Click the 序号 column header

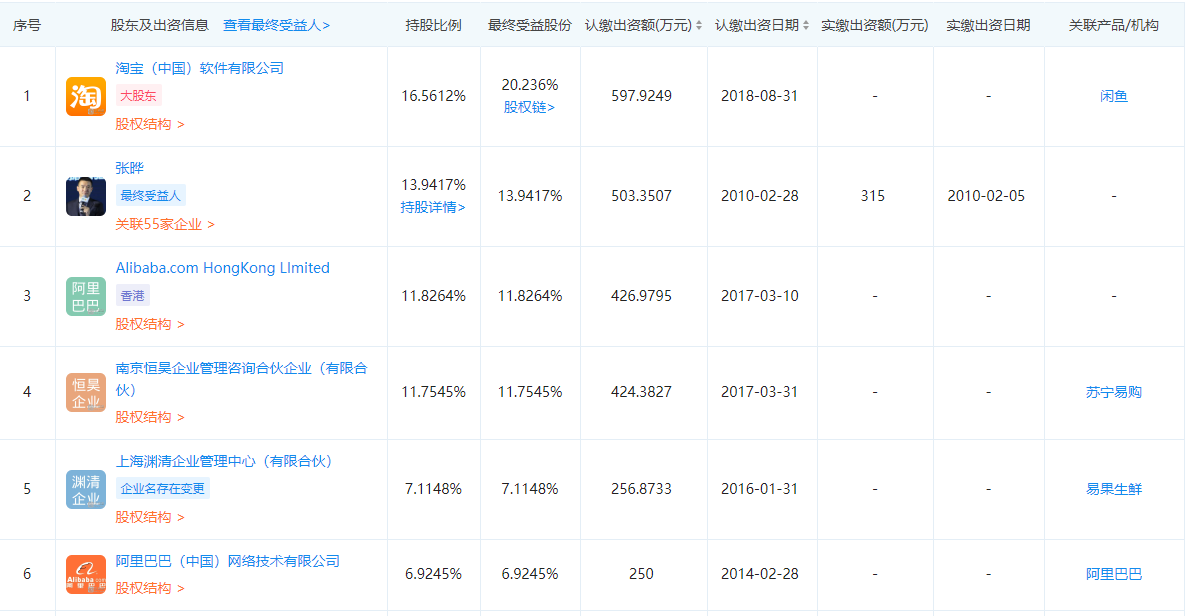point(26,25)
